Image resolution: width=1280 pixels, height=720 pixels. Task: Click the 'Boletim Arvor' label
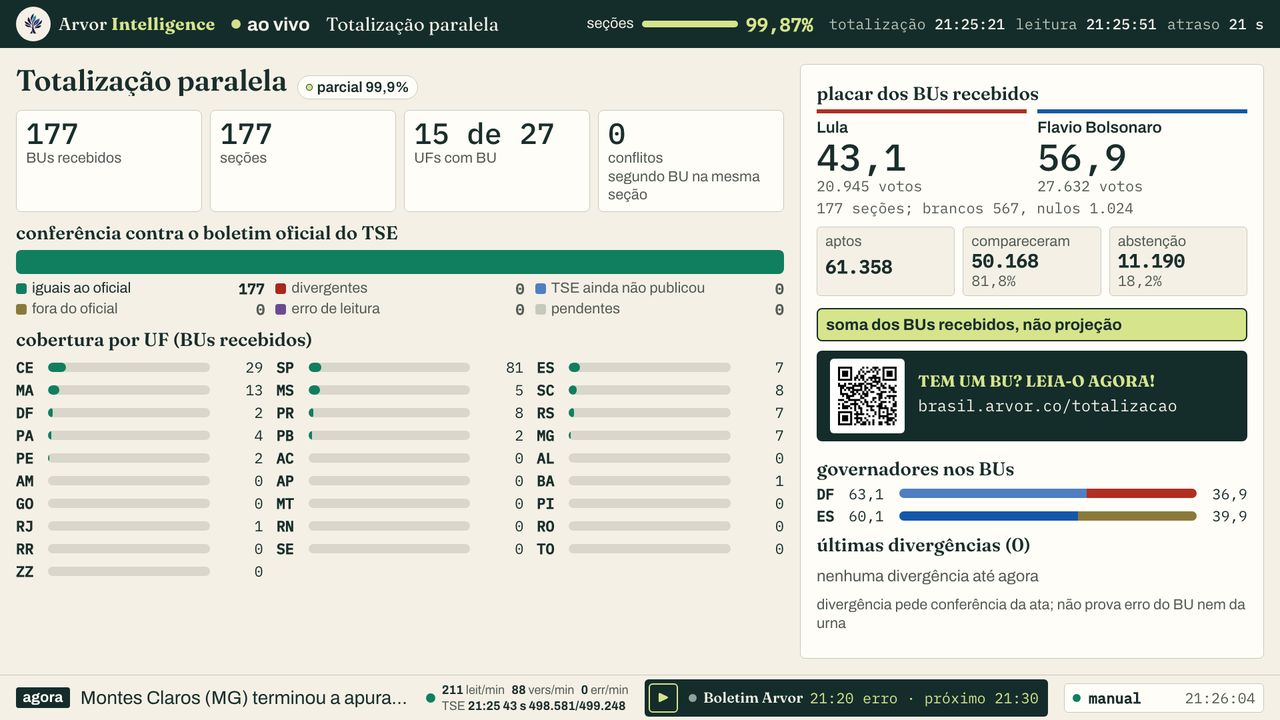pos(753,698)
